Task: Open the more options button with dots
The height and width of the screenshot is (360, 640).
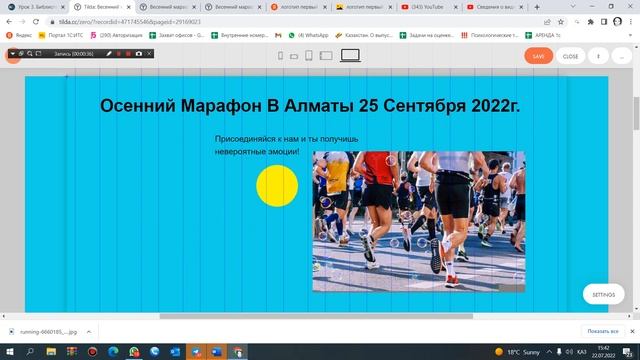Action: (621, 56)
